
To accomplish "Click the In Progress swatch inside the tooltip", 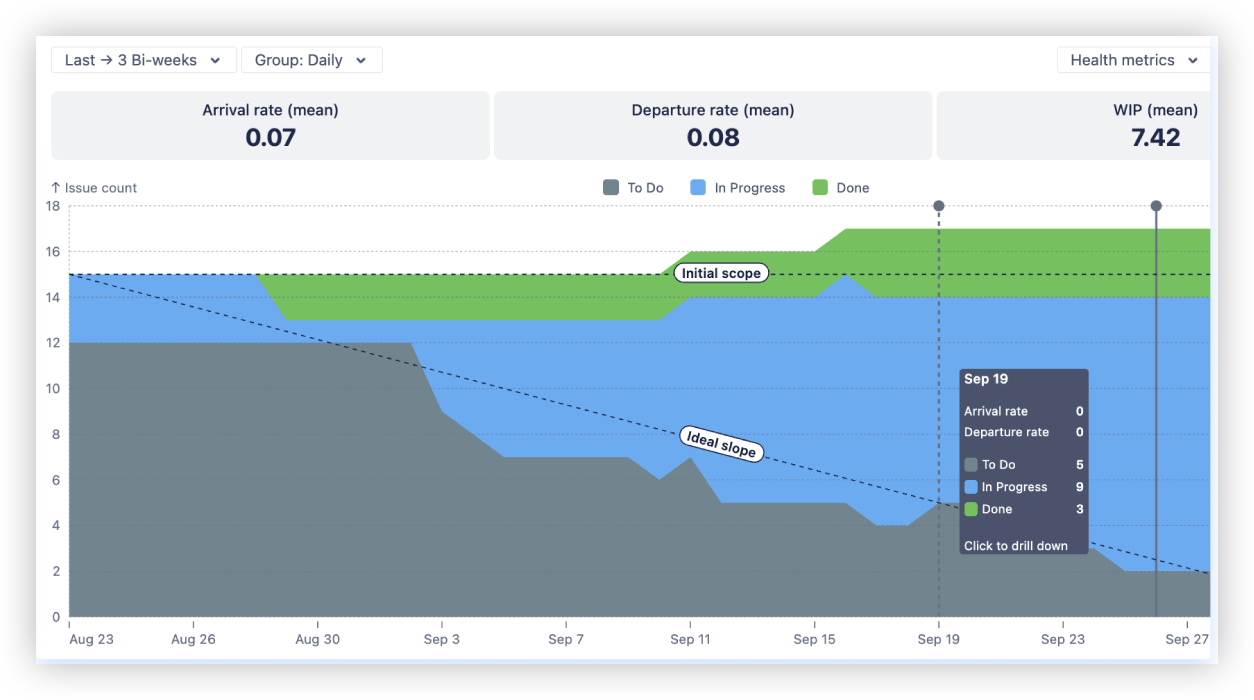I will [x=971, y=487].
